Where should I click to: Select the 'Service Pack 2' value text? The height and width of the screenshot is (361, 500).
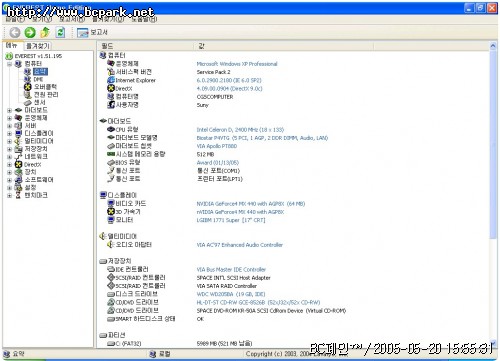pos(213,72)
